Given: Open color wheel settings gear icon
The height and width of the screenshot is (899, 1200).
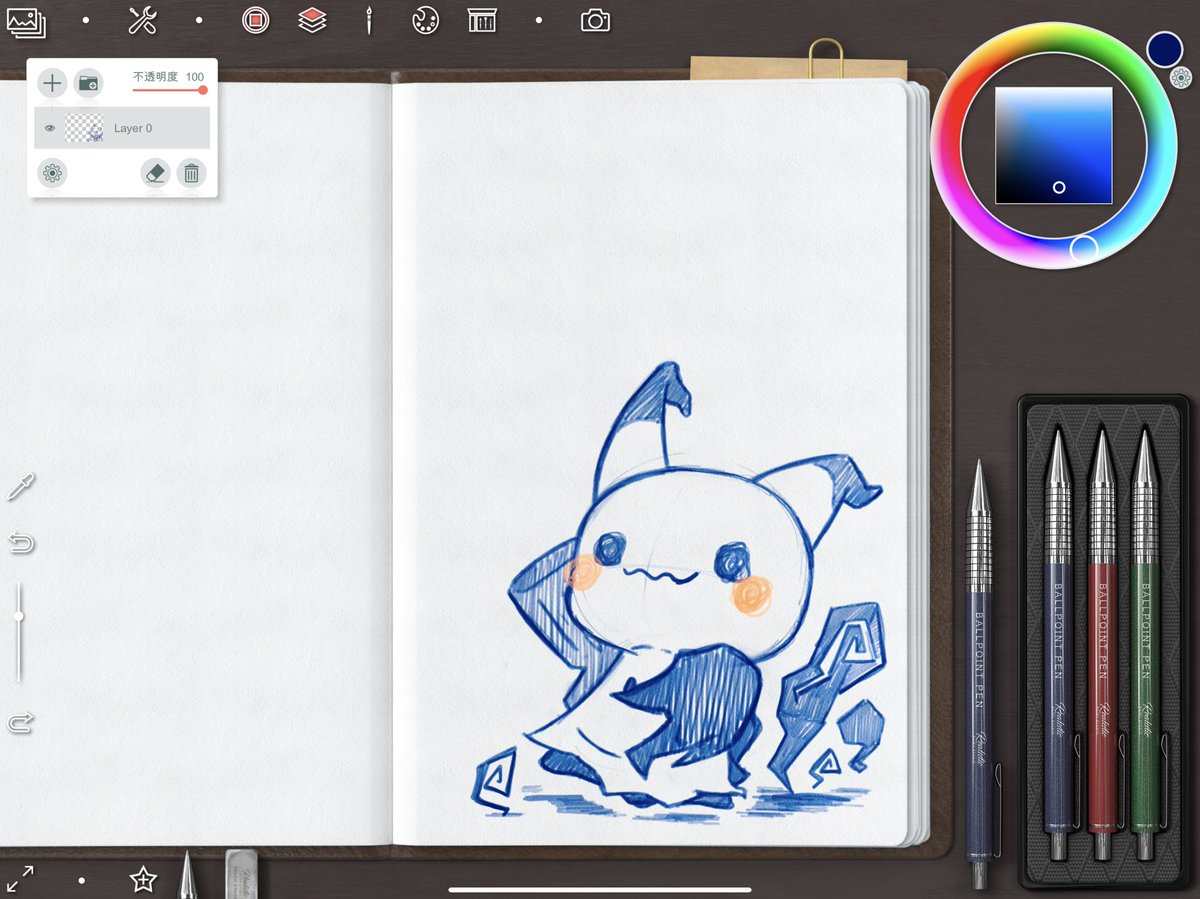Looking at the screenshot, I should pos(1180,77).
